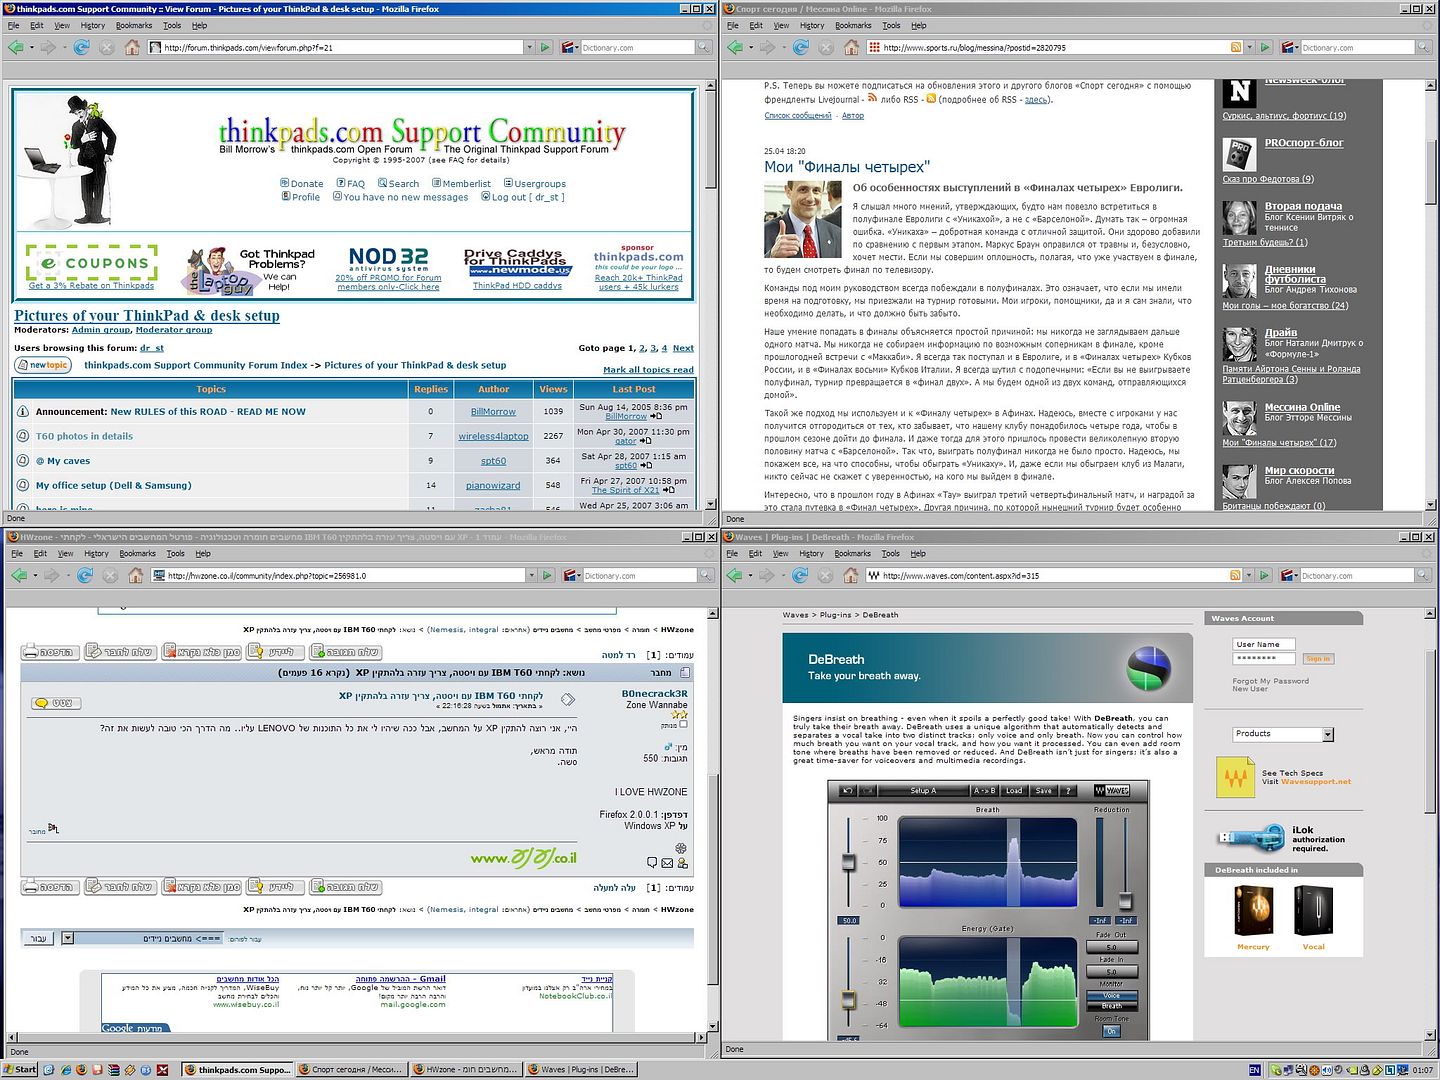The height and width of the screenshot is (1080, 1440).
Task: Click the iLok USB key icon
Action: [1250, 837]
